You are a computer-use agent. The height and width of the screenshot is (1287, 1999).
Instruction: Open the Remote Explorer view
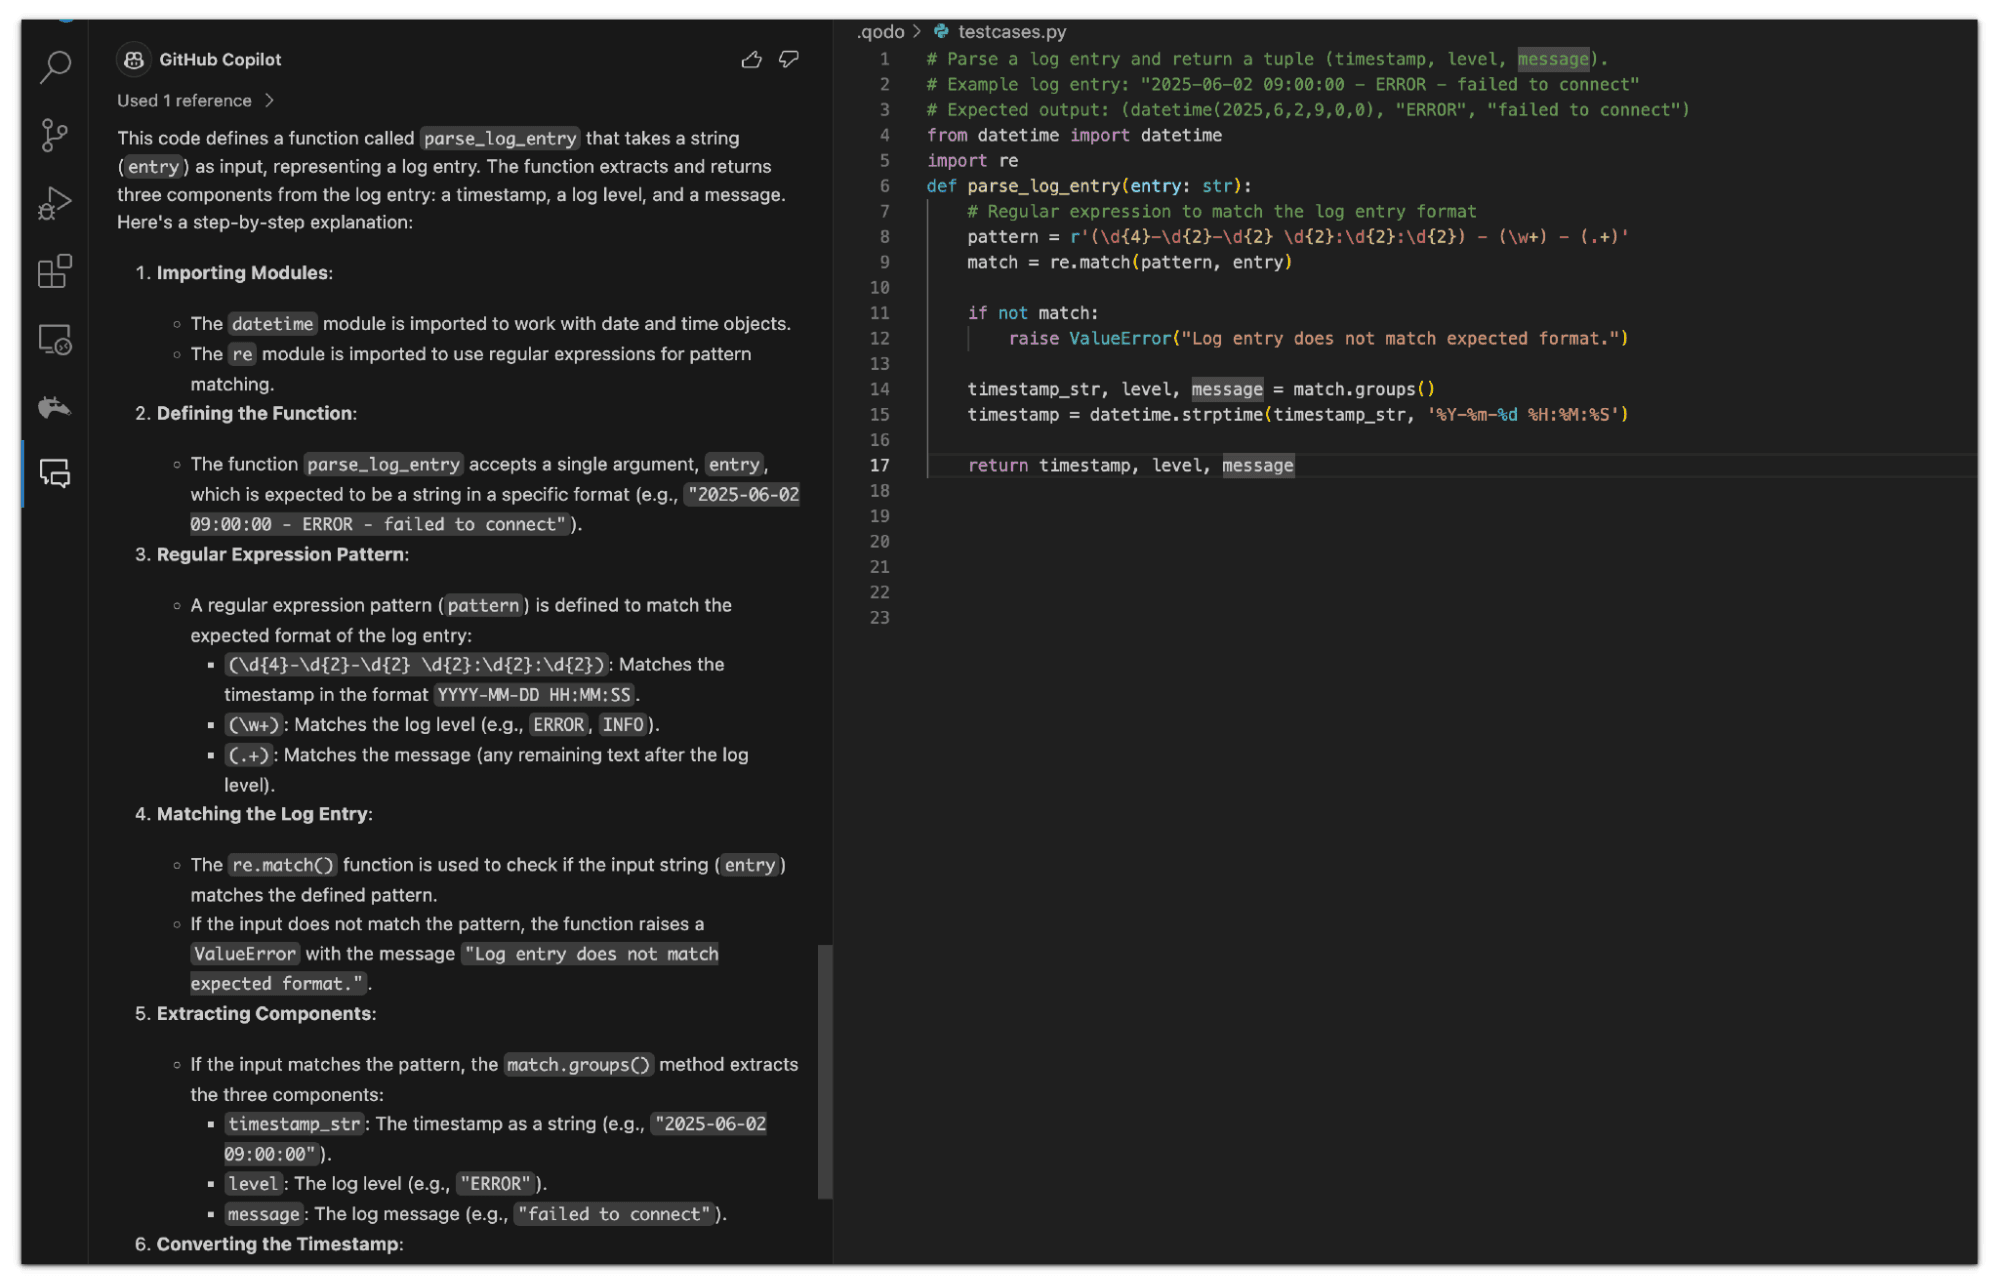[x=55, y=340]
